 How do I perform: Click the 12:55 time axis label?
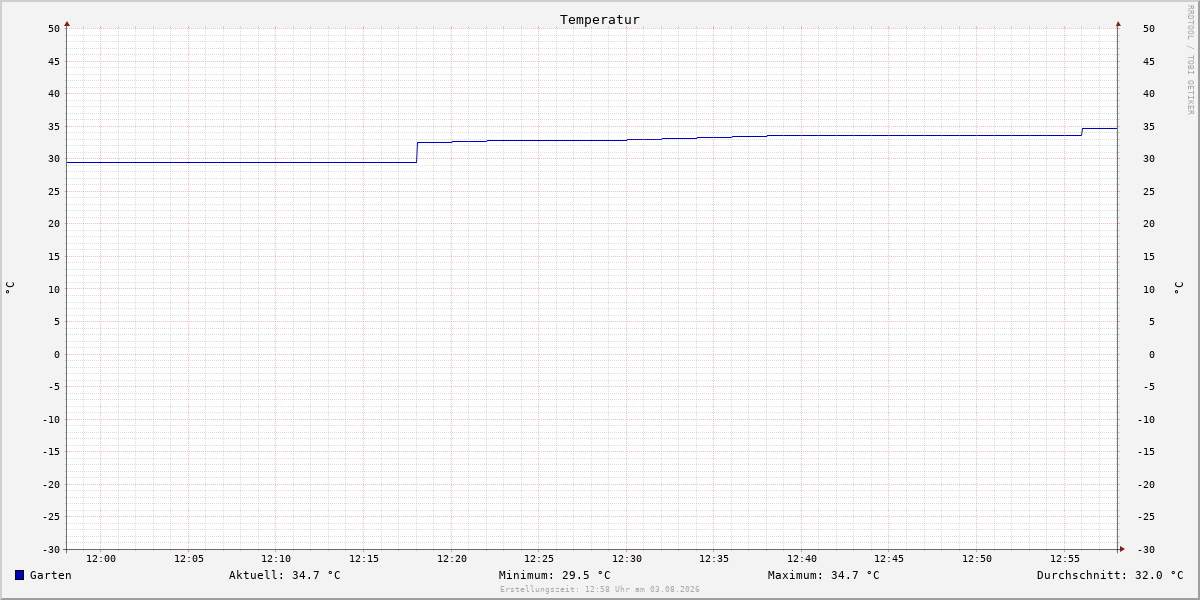click(1065, 559)
